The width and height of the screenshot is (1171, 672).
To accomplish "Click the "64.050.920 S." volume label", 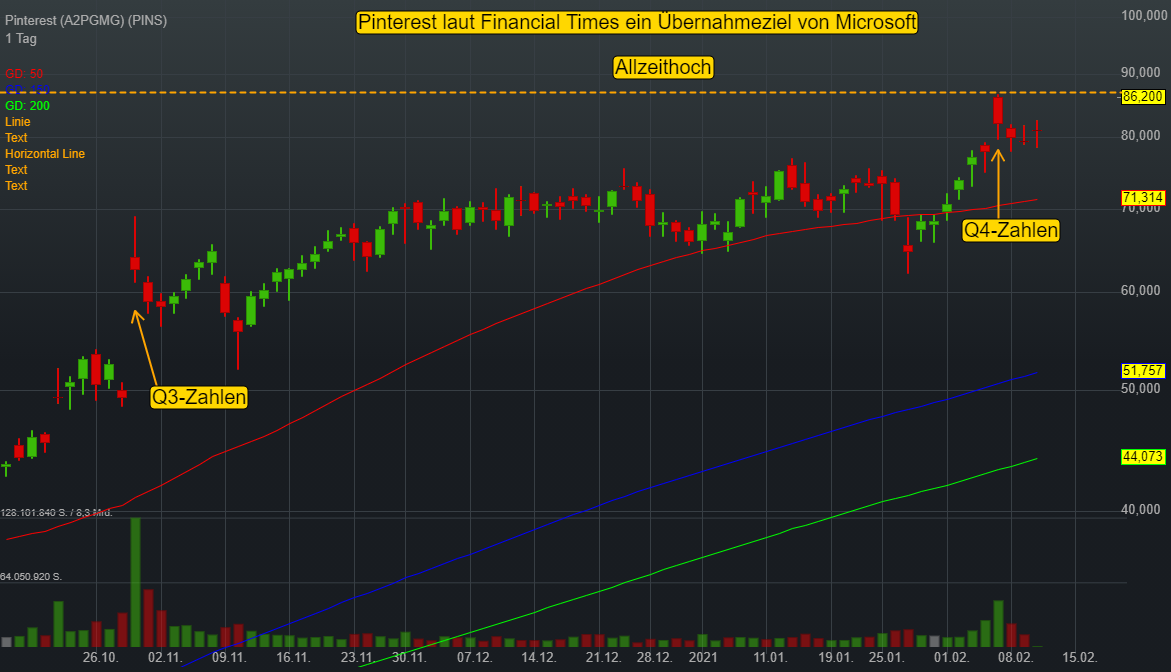I will pos(31,576).
